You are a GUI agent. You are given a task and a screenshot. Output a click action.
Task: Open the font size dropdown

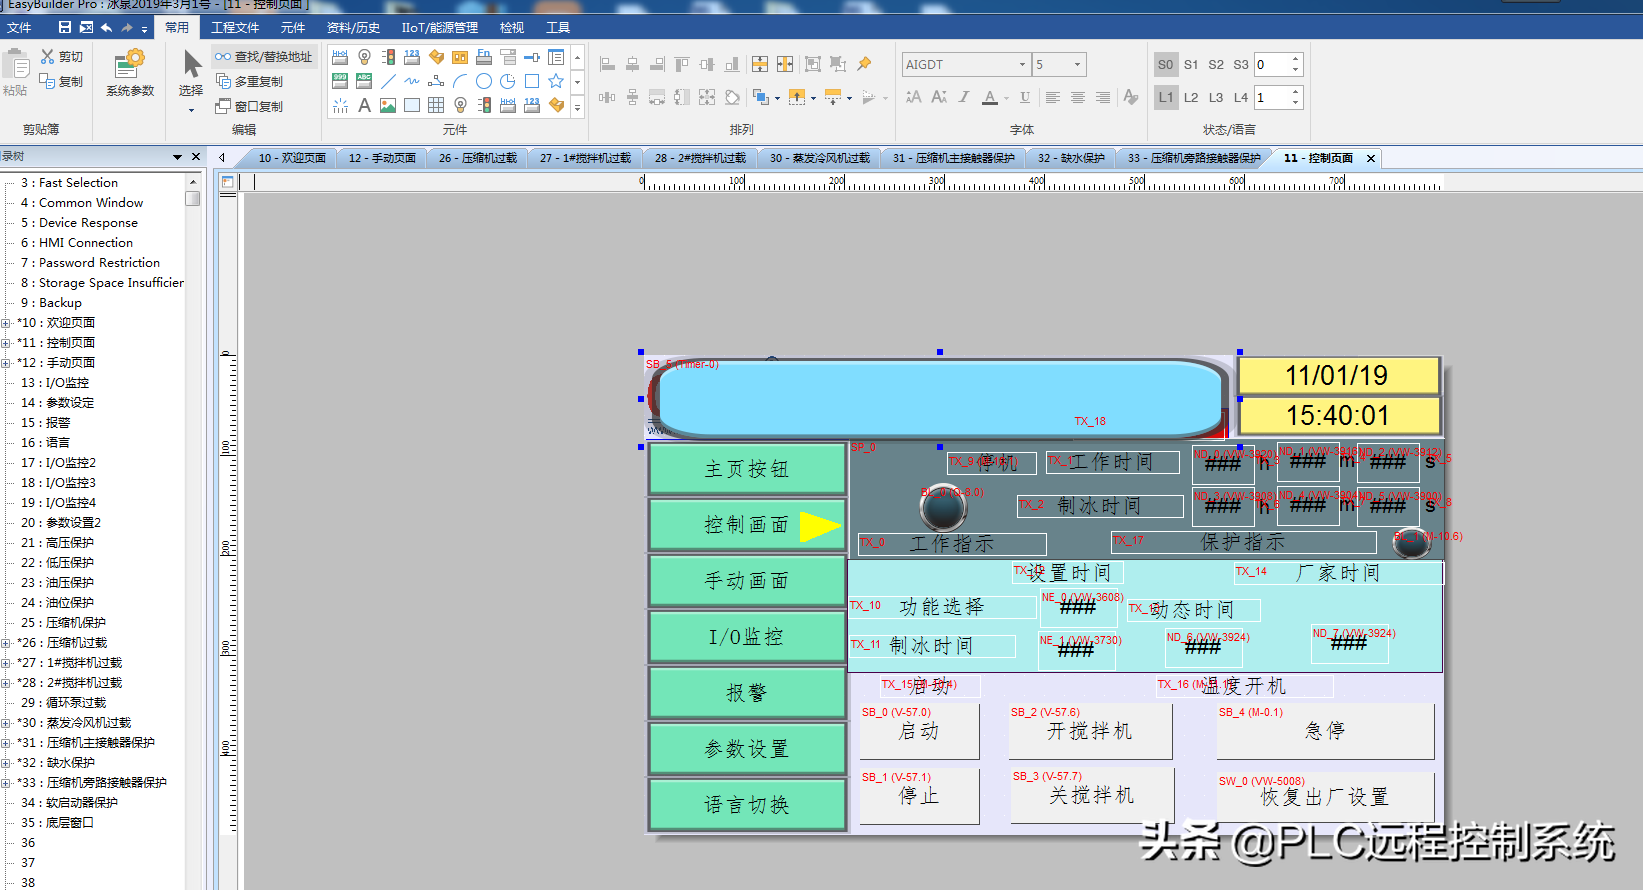tap(1077, 64)
